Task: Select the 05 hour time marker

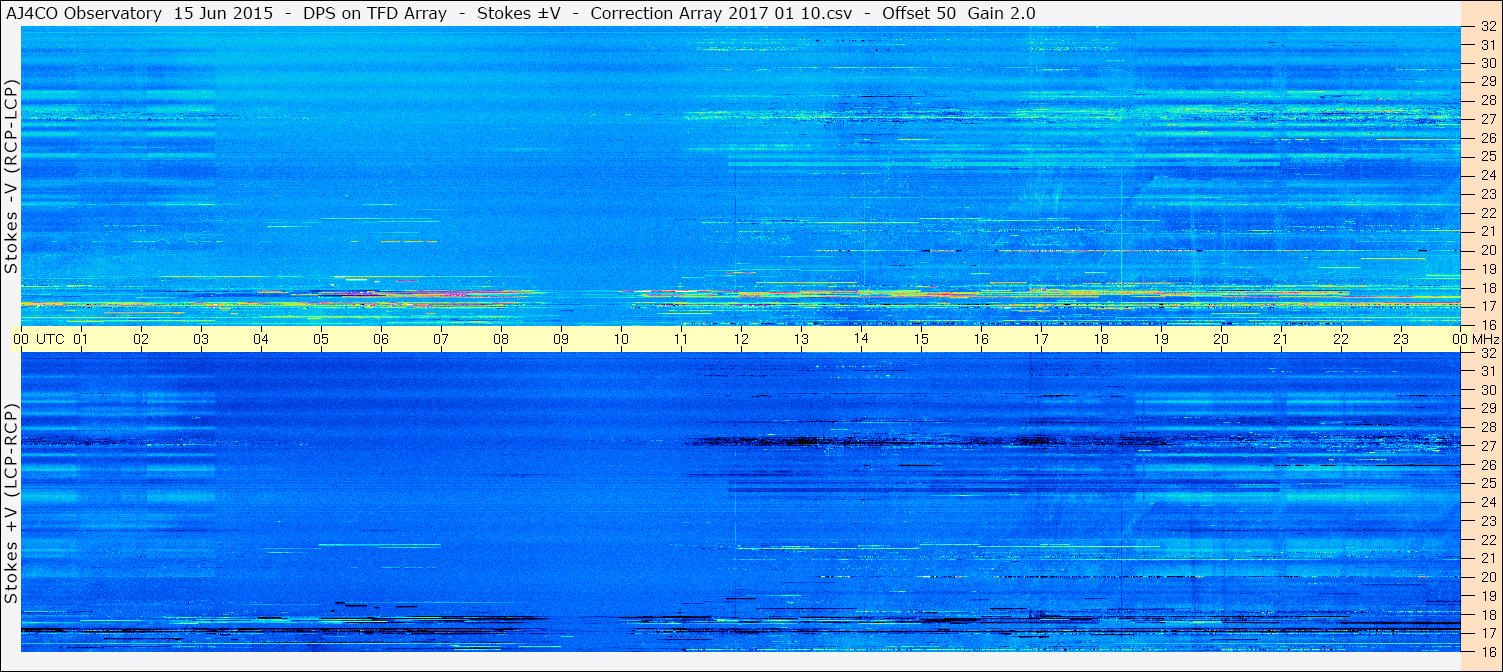Action: [x=321, y=339]
